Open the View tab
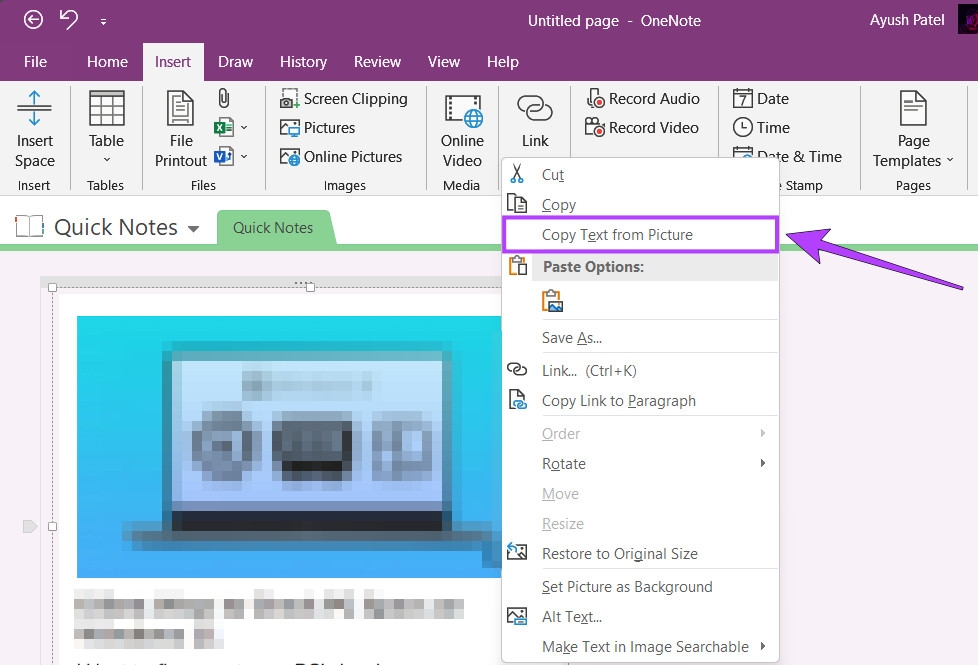The height and width of the screenshot is (665, 978). (443, 62)
